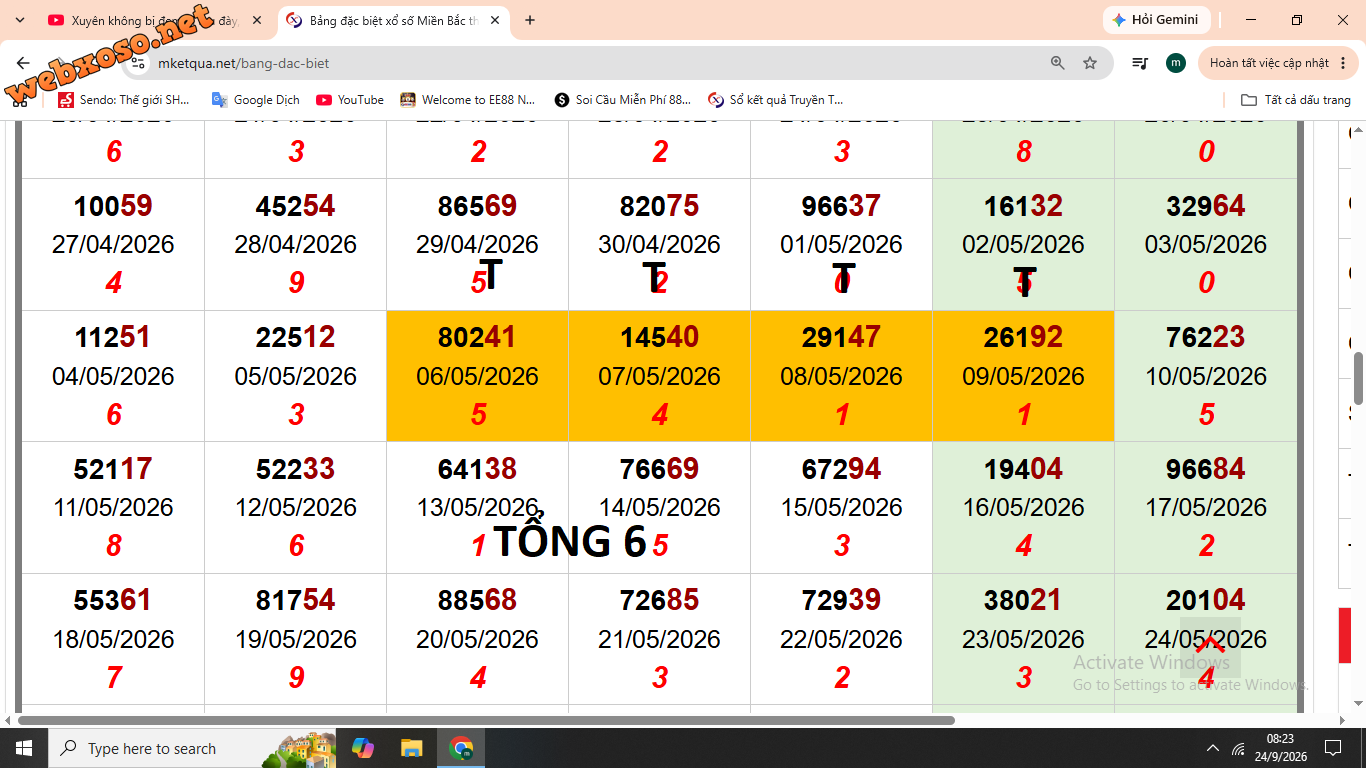This screenshot has width=1366, height=768.
Task: Click the Hỏi Gemini button
Action: coord(1157,20)
